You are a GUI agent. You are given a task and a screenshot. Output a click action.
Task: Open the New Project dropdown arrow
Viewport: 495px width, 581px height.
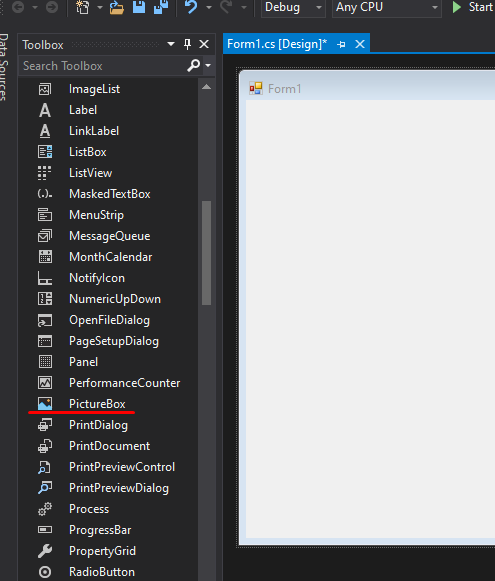(100, 7)
